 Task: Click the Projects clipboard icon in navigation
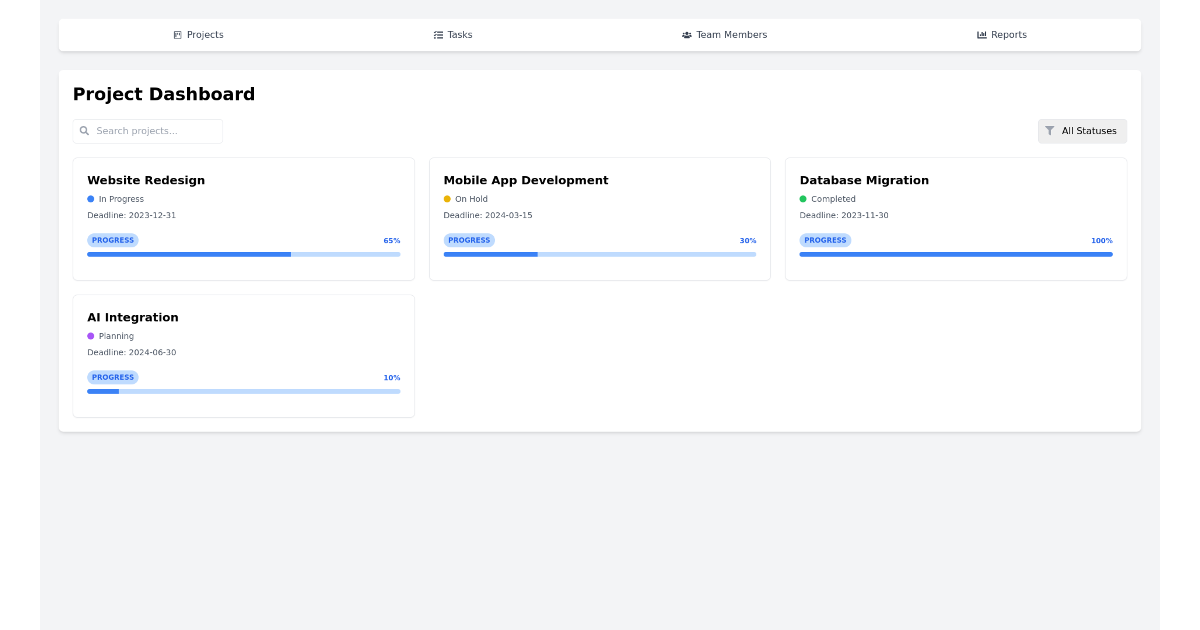pyautogui.click(x=177, y=34)
